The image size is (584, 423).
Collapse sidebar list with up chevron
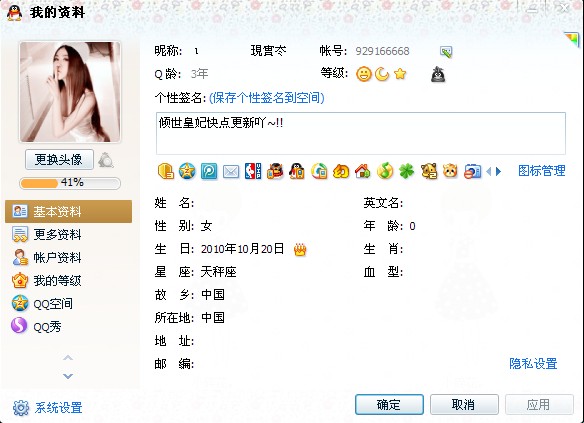(x=68, y=358)
